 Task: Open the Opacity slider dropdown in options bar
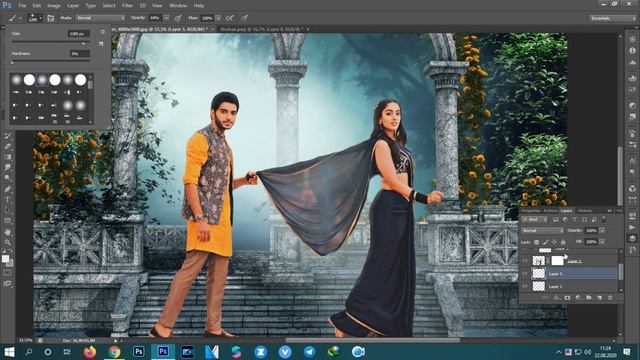point(166,18)
